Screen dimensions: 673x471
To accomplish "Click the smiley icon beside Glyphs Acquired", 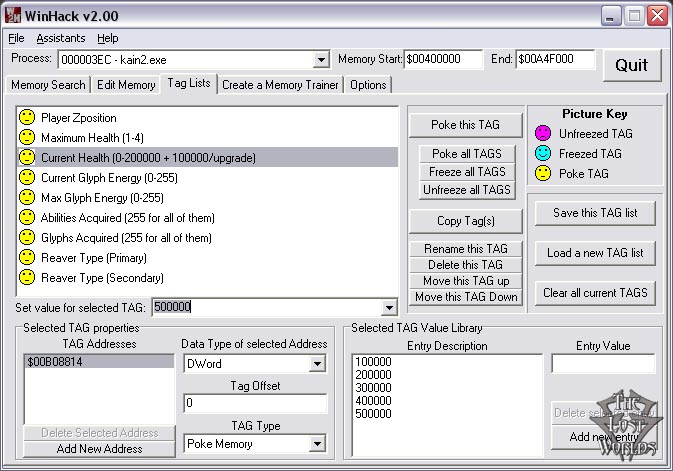I will pyautogui.click(x=27, y=237).
